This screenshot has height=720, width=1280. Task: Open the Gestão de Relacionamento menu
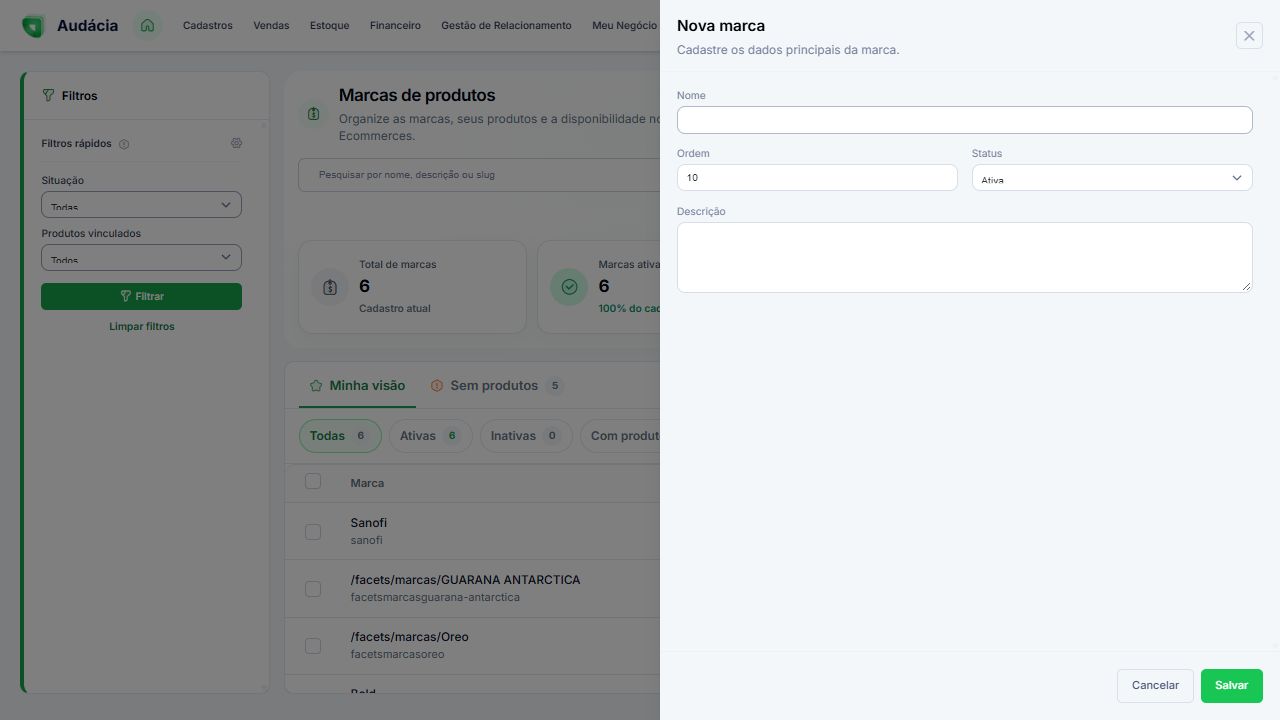pyautogui.click(x=506, y=26)
